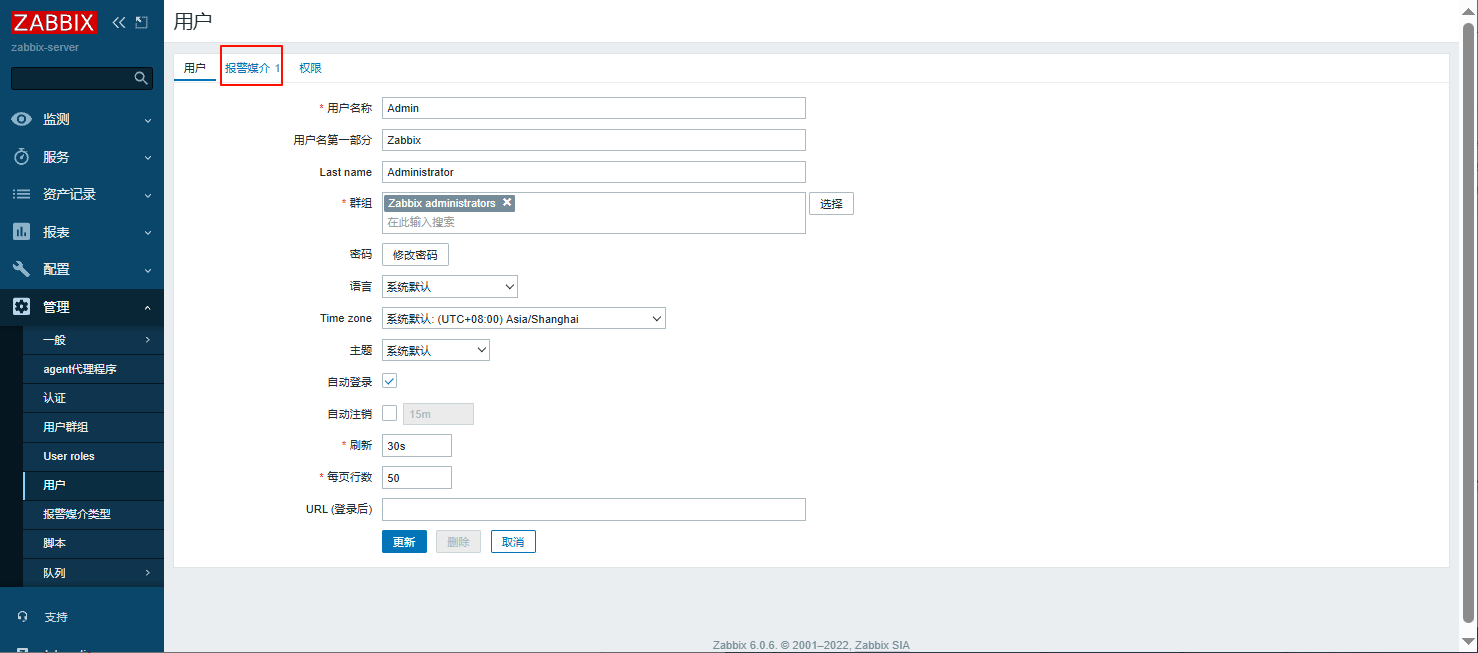1478x653 pixels.
Task: Open 用户 in sidebar menu
Action: point(93,485)
